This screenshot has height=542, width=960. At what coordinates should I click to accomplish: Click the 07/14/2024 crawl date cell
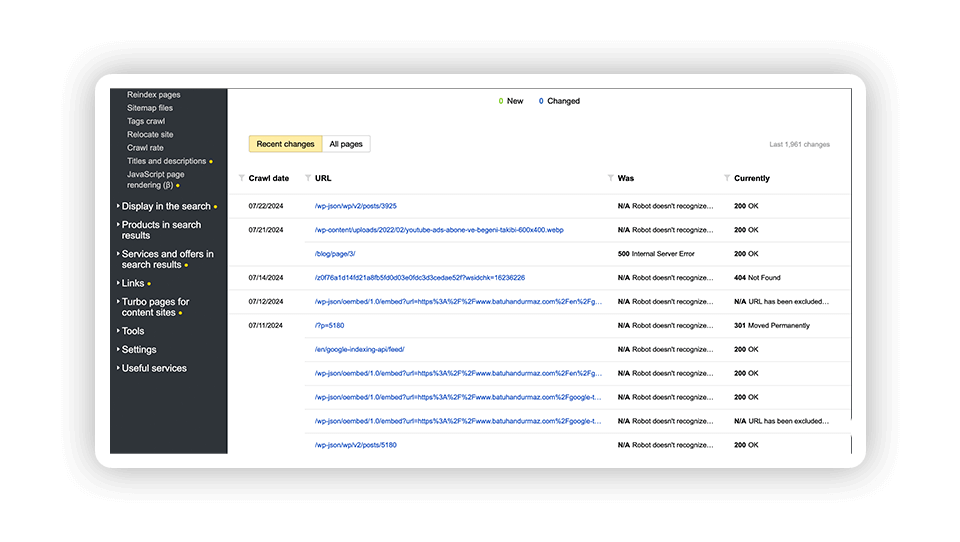click(266, 277)
